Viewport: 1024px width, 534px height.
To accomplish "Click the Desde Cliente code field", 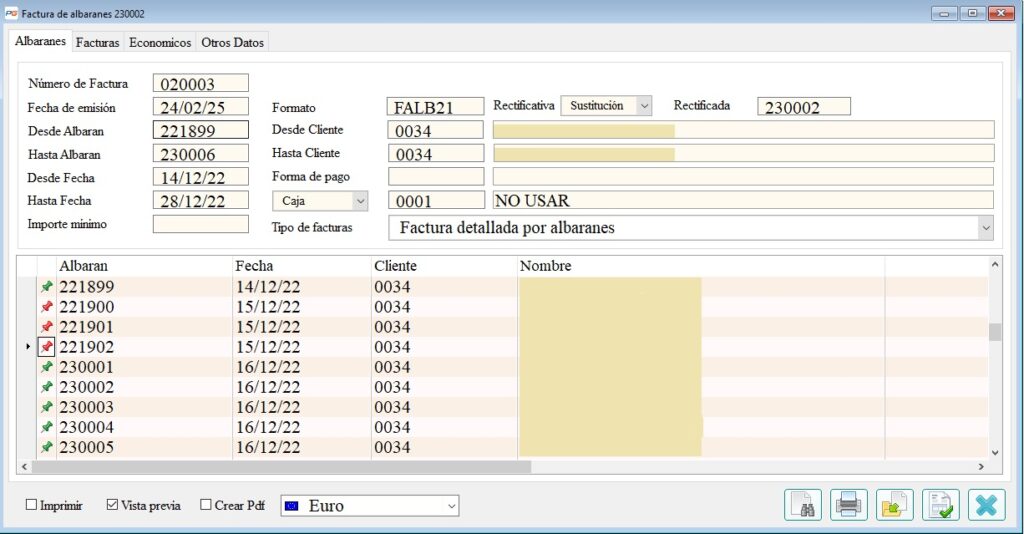I will pos(436,131).
